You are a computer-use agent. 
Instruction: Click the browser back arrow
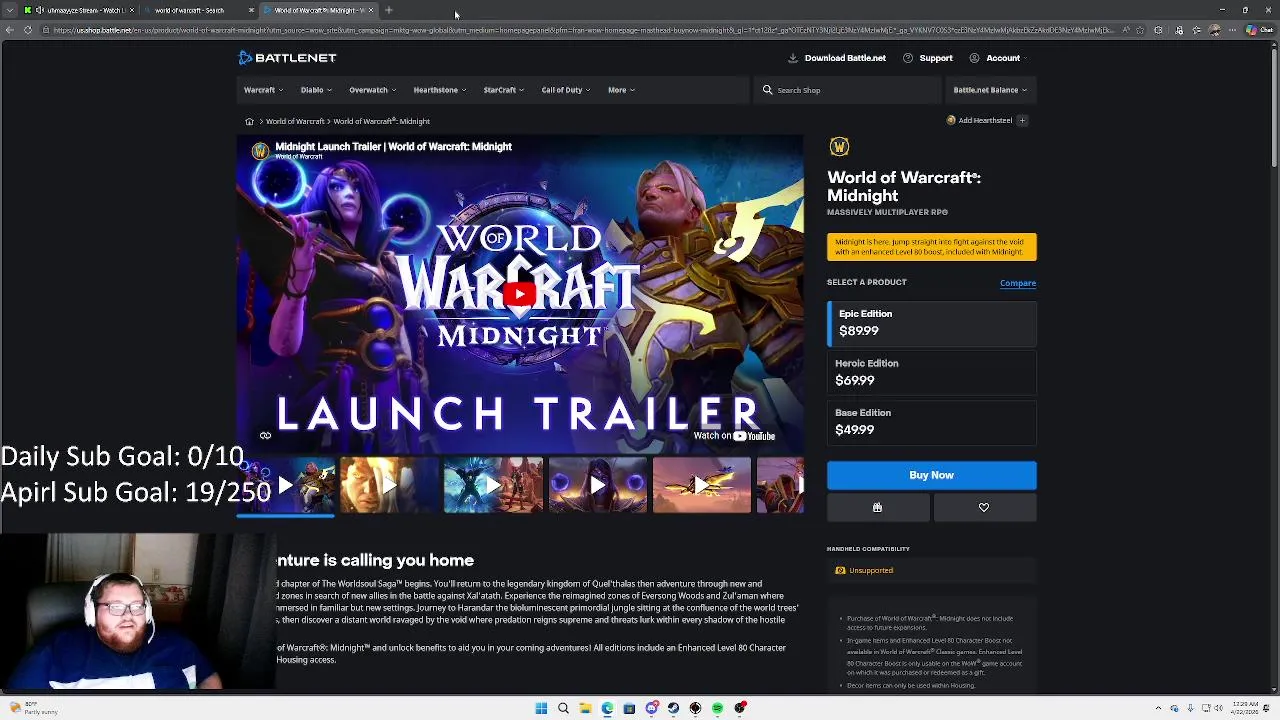coord(9,30)
